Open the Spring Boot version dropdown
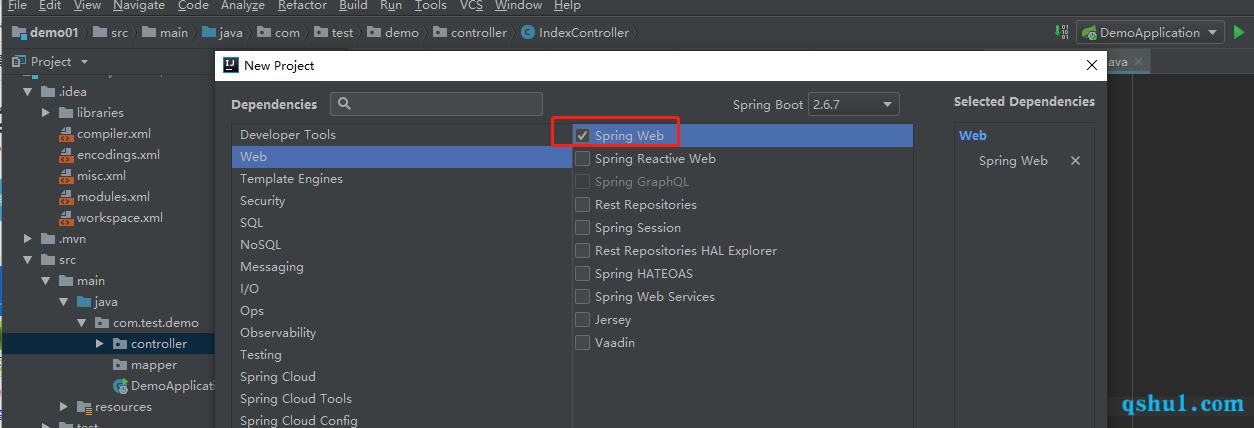 [x=853, y=104]
